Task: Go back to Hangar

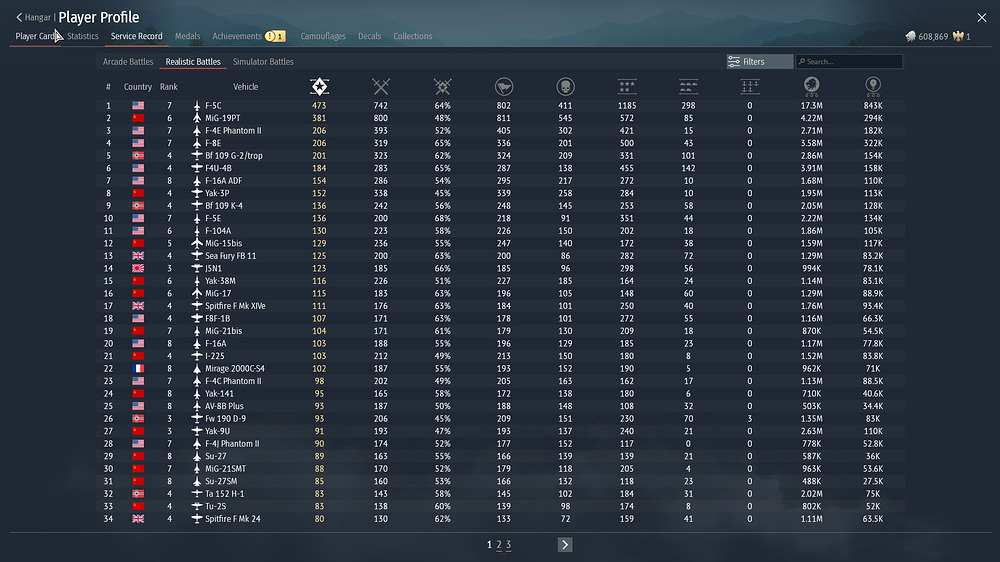Action: pyautogui.click(x=33, y=17)
